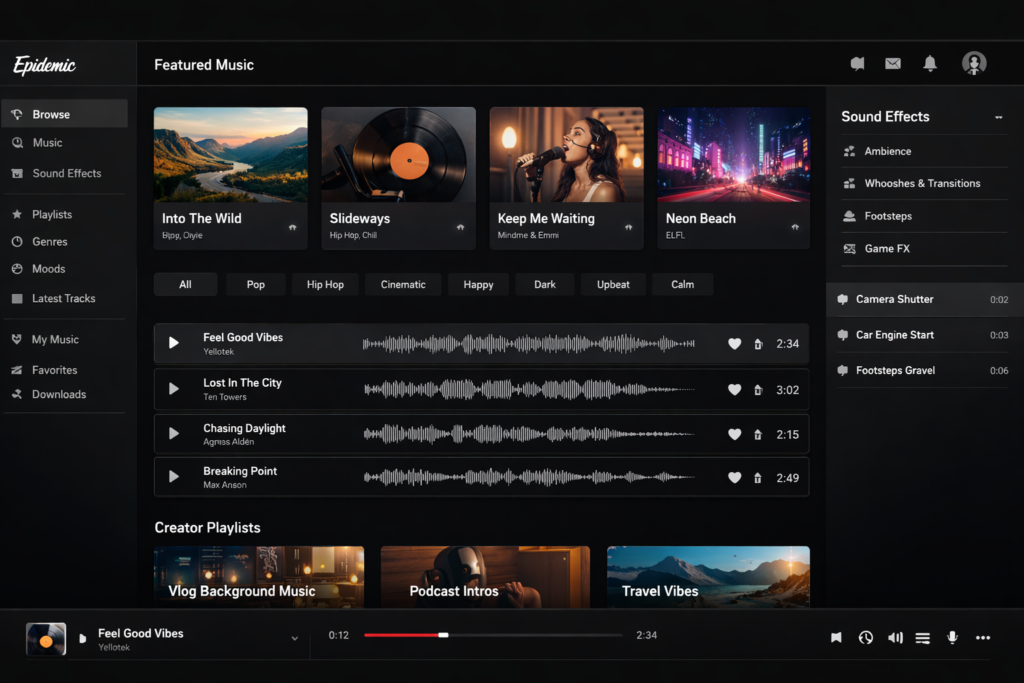Image resolution: width=1024 pixels, height=683 pixels.
Task: Favorite the track Lost In The City
Action: coord(735,390)
